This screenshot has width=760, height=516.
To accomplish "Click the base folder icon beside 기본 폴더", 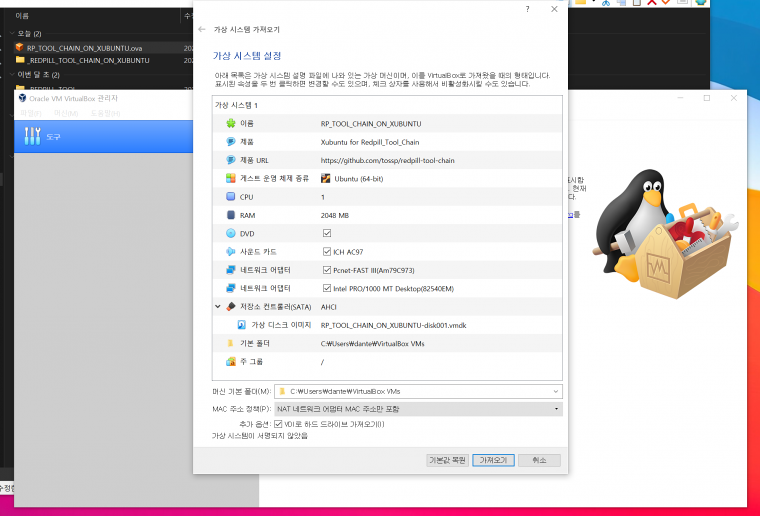I will pos(231,343).
